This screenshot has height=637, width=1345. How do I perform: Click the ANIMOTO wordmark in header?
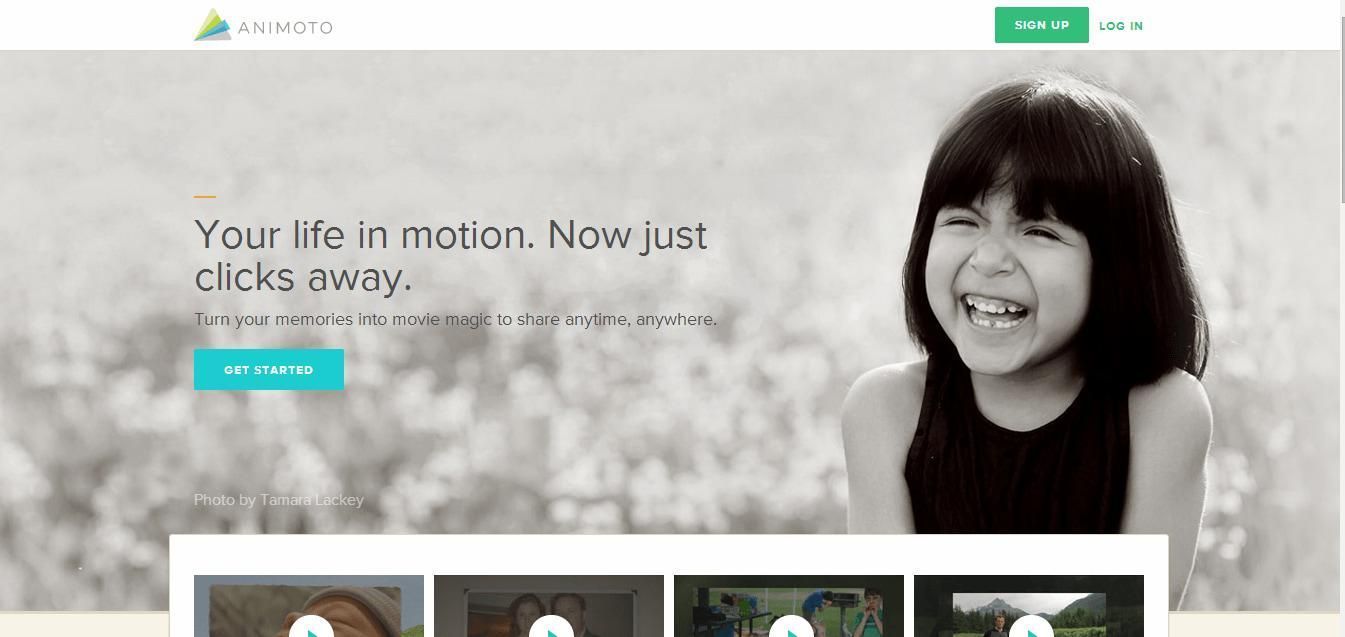click(285, 28)
